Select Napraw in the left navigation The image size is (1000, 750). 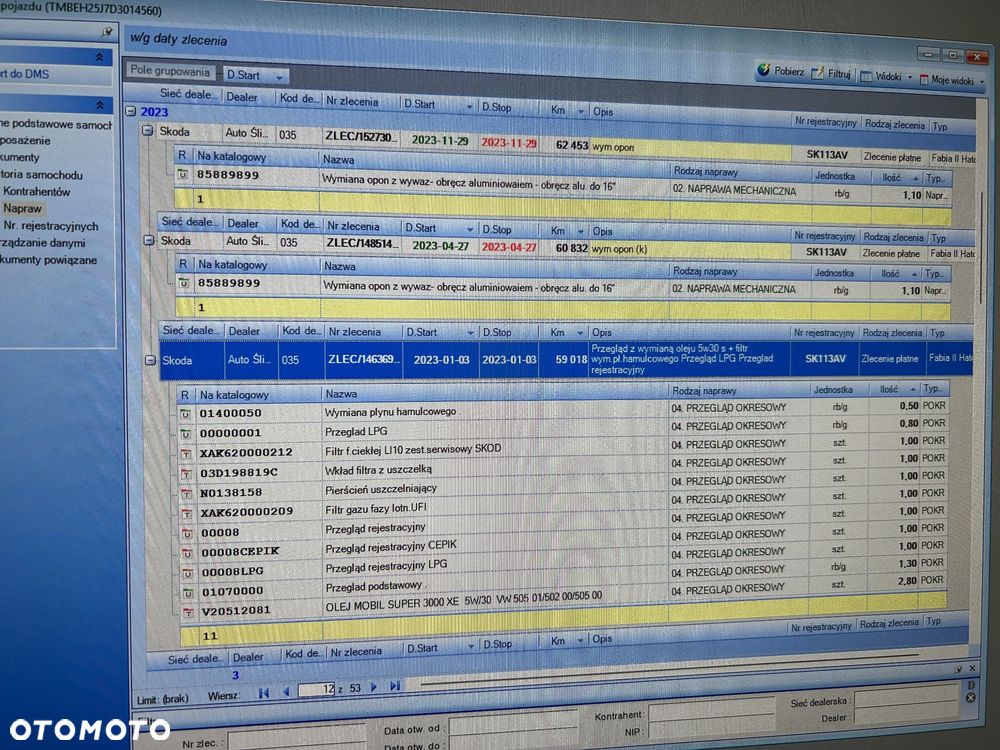(x=22, y=209)
